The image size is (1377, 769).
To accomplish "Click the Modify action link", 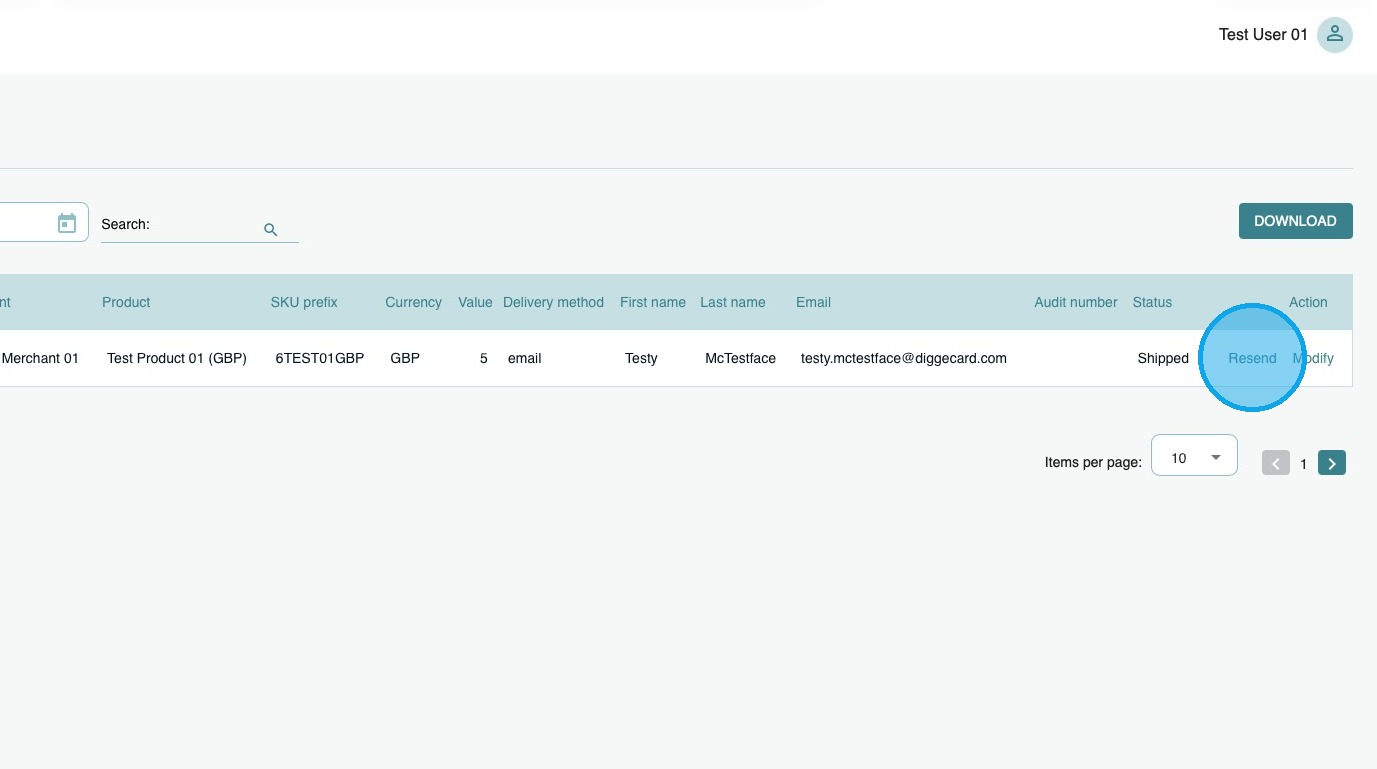I will pyautogui.click(x=1313, y=358).
